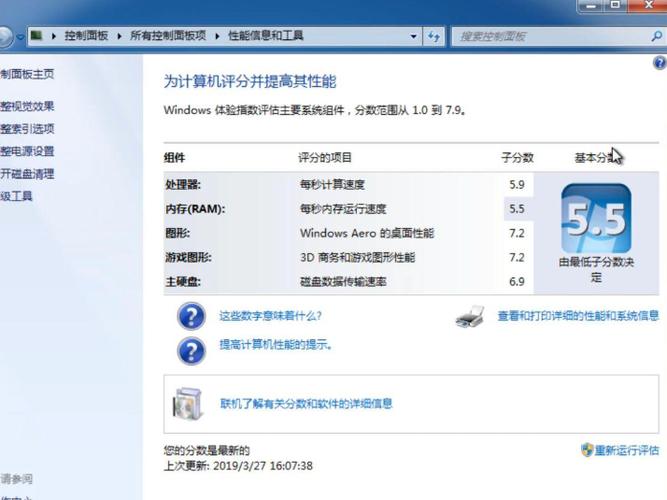Select 主硬盘 row label
This screenshot has width=667, height=500.
pos(183,282)
